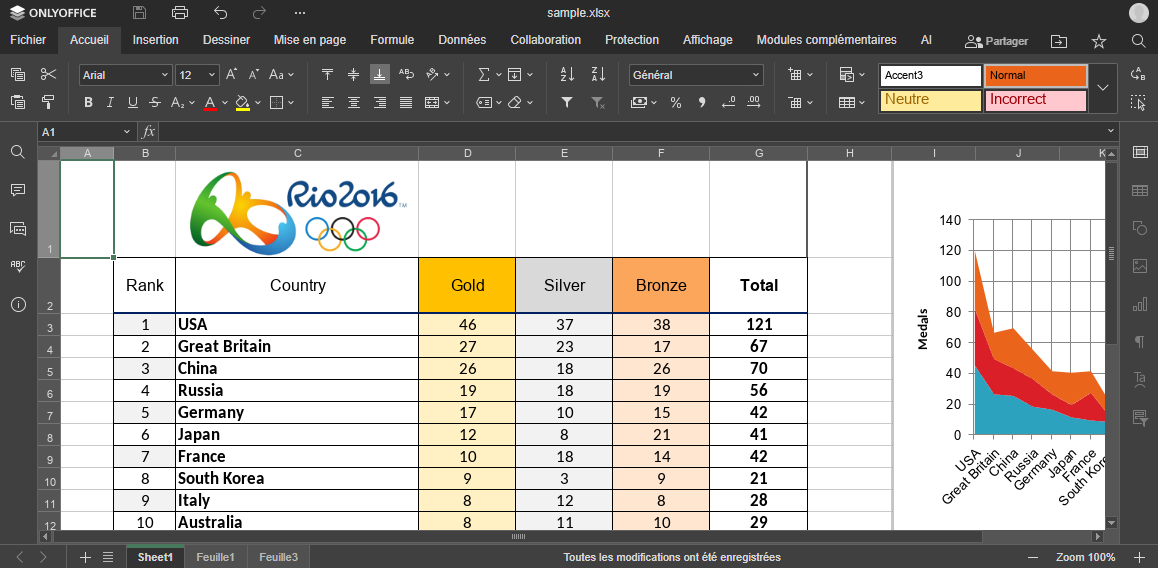
Task: Click the Partager share button
Action: [996, 41]
